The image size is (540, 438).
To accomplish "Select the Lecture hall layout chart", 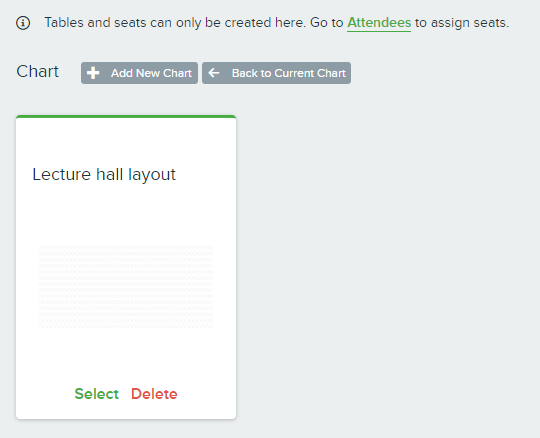I will [96, 394].
